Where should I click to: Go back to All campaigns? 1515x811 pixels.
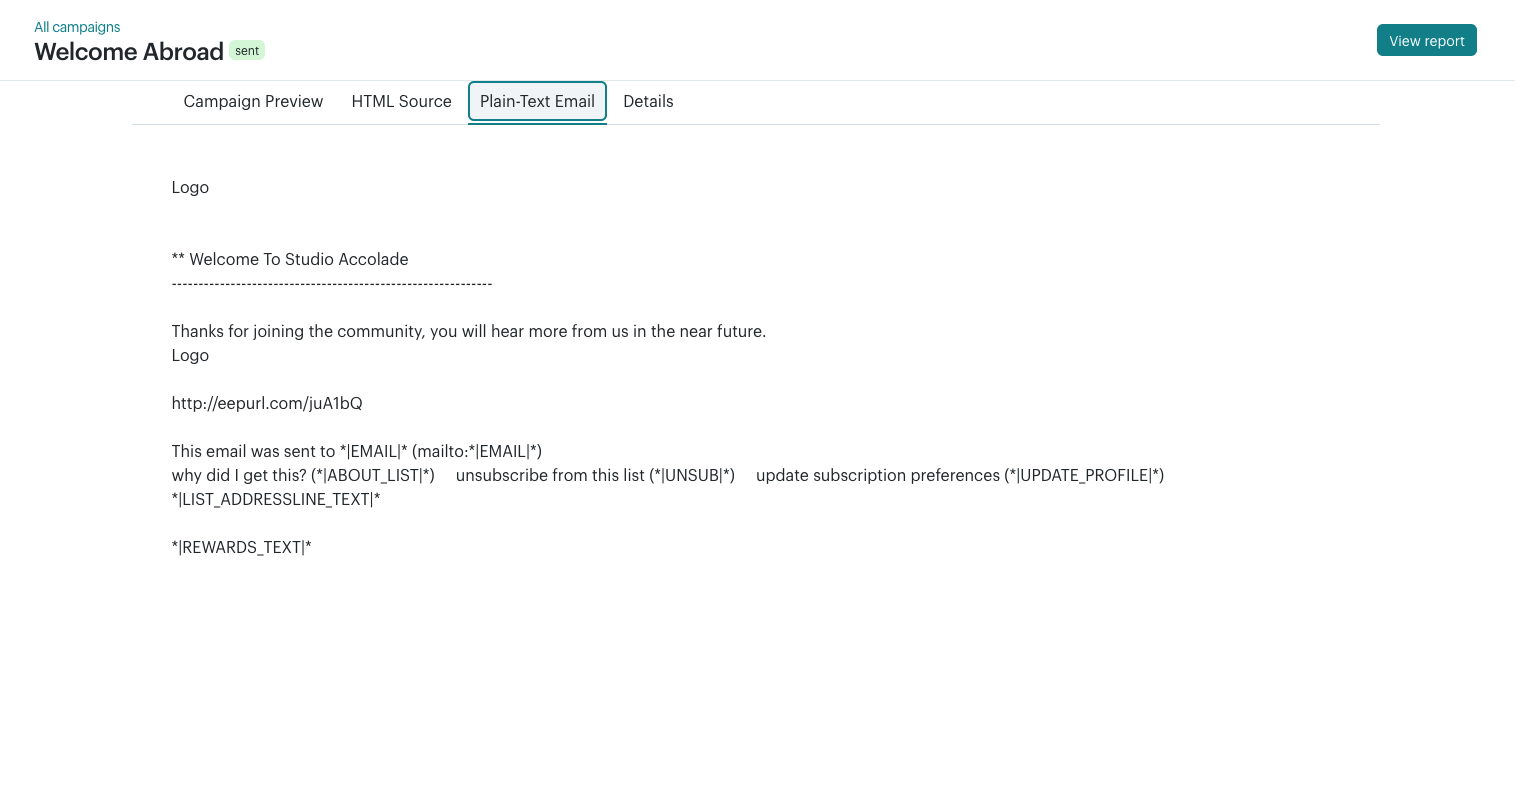[77, 27]
